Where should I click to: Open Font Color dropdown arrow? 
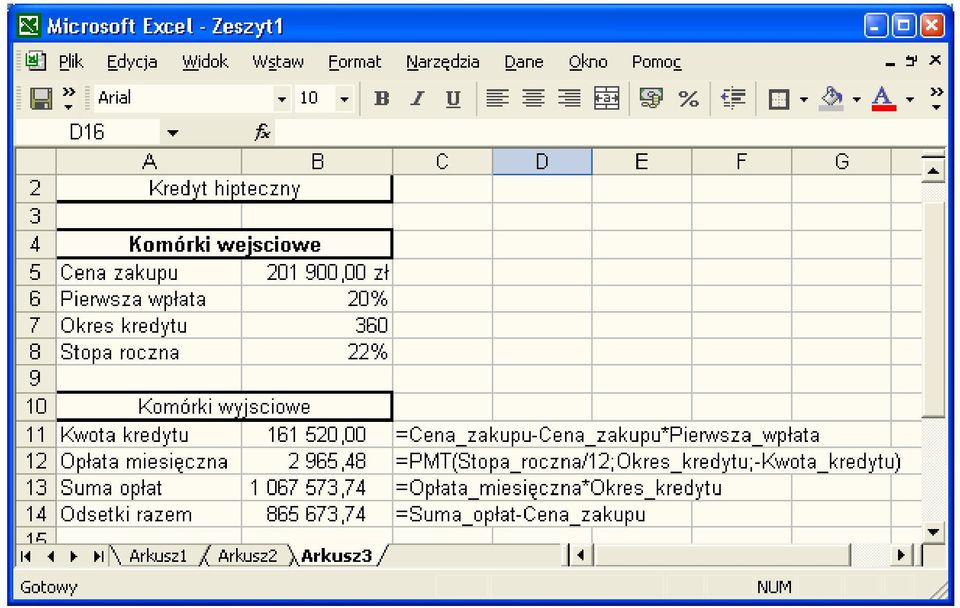910,99
